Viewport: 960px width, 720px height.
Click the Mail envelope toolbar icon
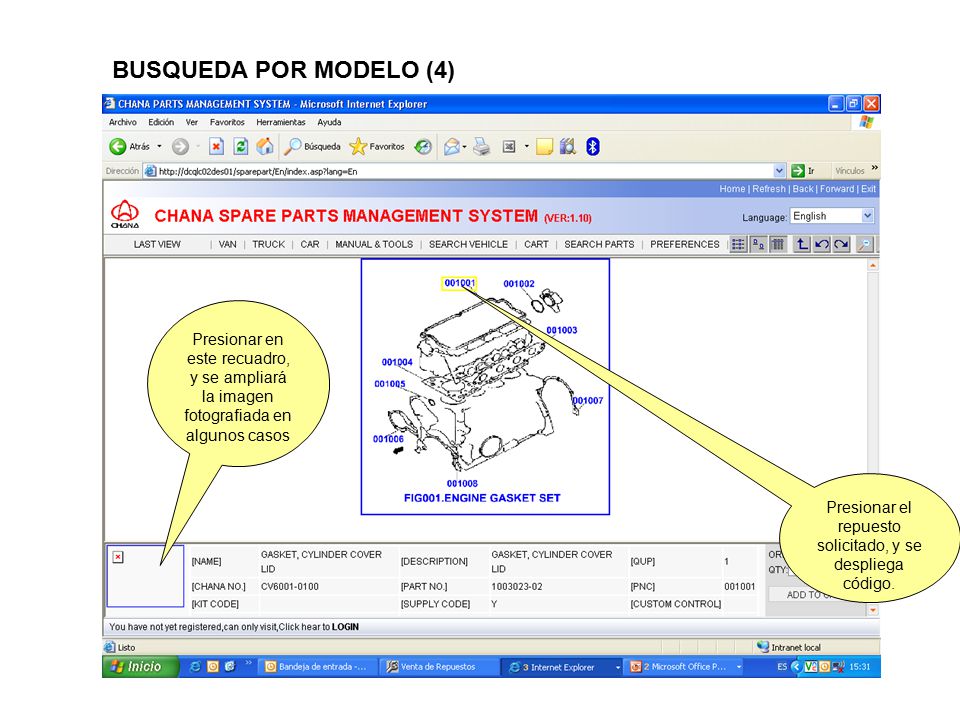(x=452, y=147)
